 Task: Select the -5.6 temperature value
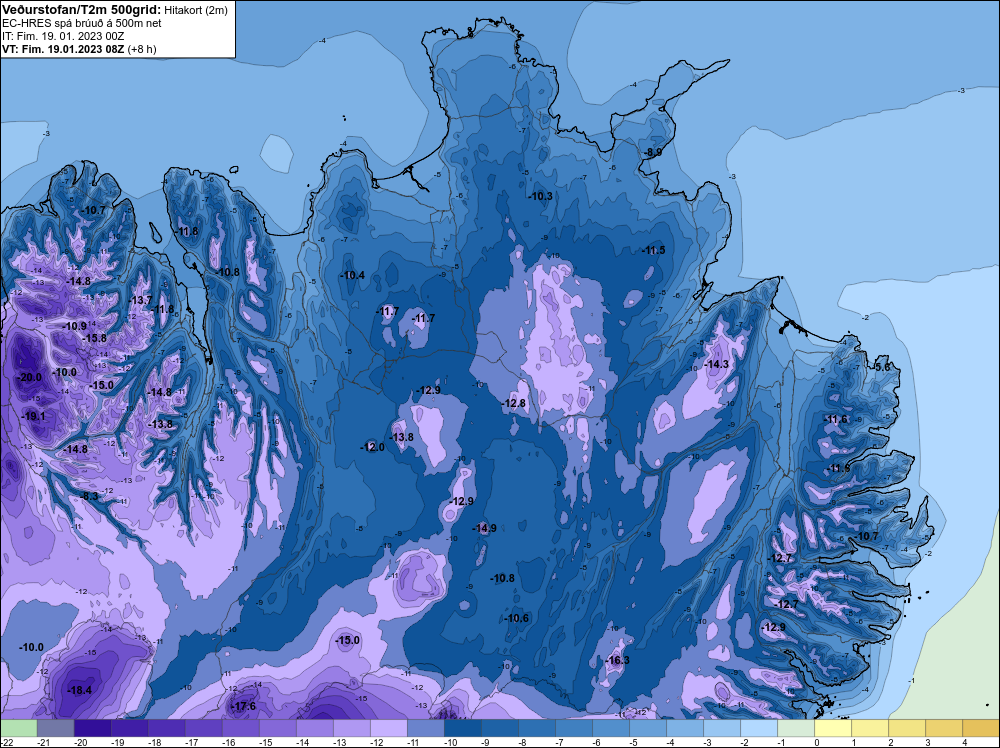pyautogui.click(x=883, y=367)
